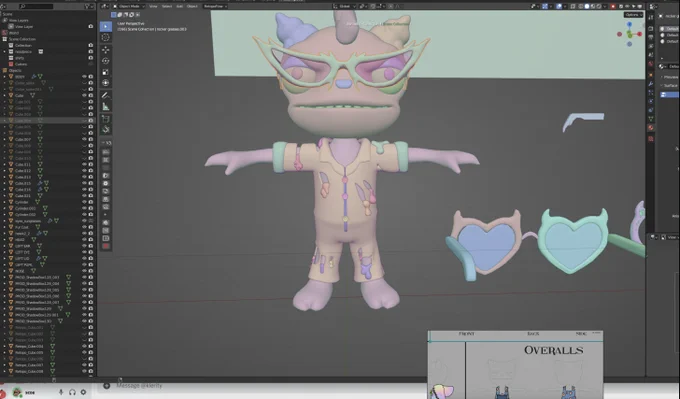Toggle visibility of the Retopo_Cube.005 object
The image size is (680, 399).
coord(85,353)
